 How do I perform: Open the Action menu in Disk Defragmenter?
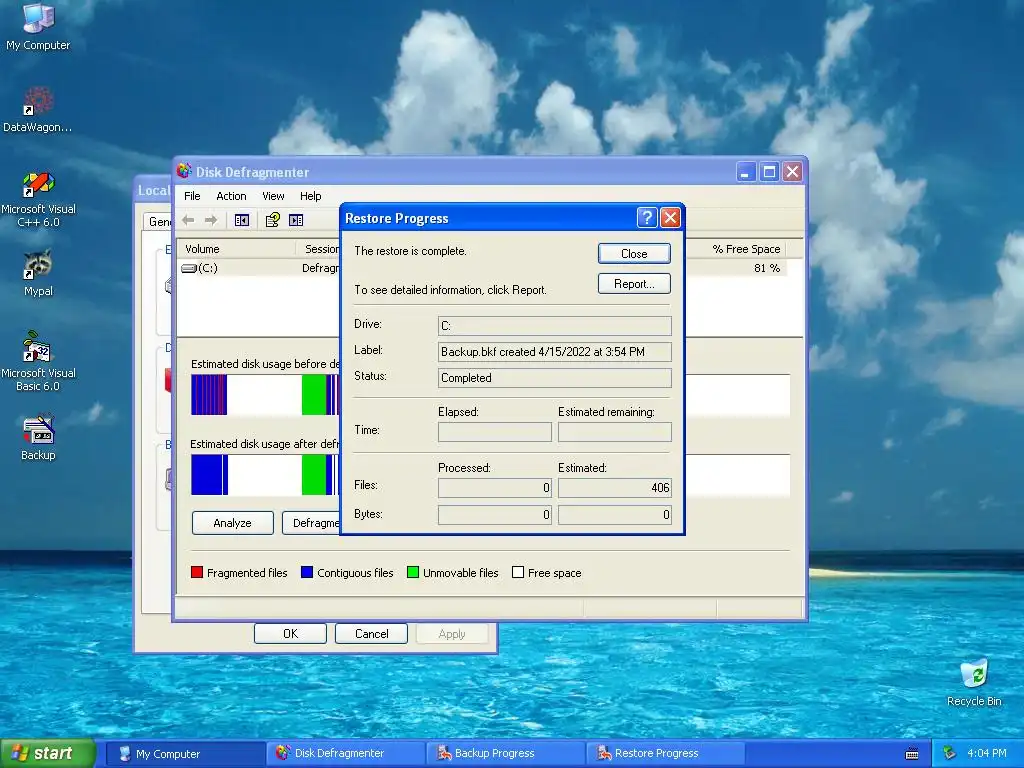click(231, 196)
